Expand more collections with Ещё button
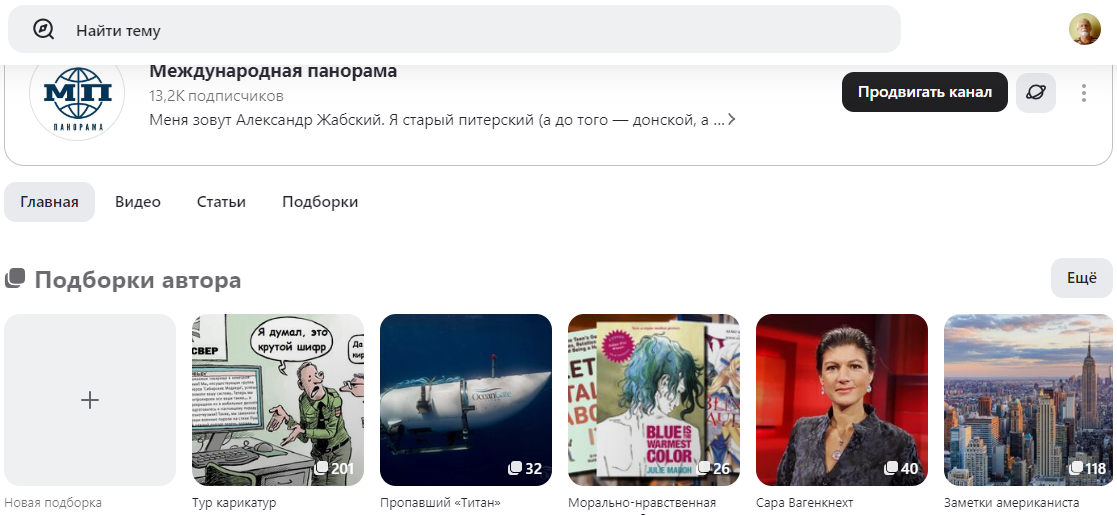 tap(1081, 279)
